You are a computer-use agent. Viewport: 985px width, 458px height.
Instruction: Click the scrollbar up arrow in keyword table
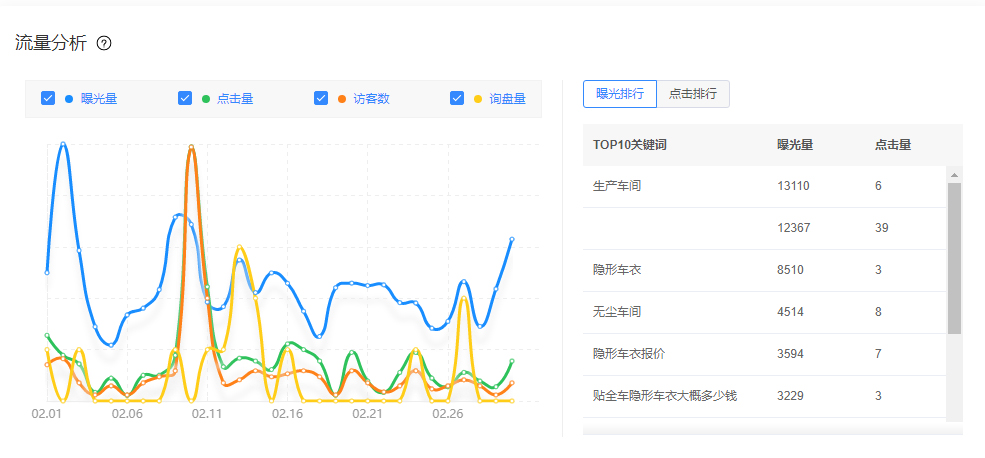[954, 175]
